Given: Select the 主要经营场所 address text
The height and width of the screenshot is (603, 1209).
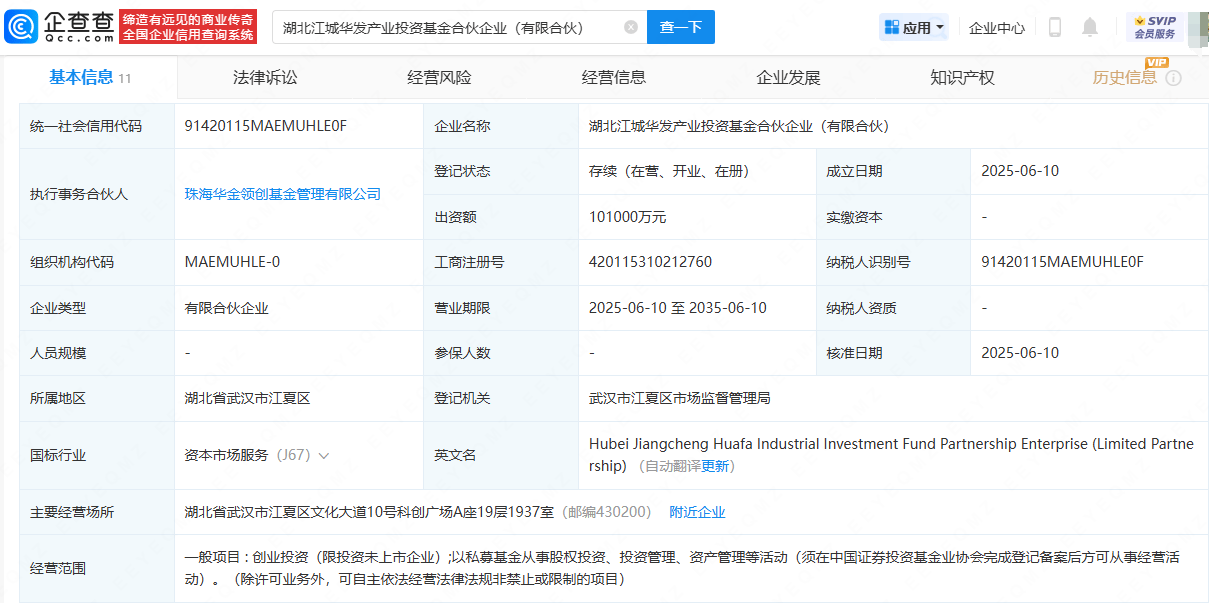Looking at the screenshot, I should click(369, 512).
